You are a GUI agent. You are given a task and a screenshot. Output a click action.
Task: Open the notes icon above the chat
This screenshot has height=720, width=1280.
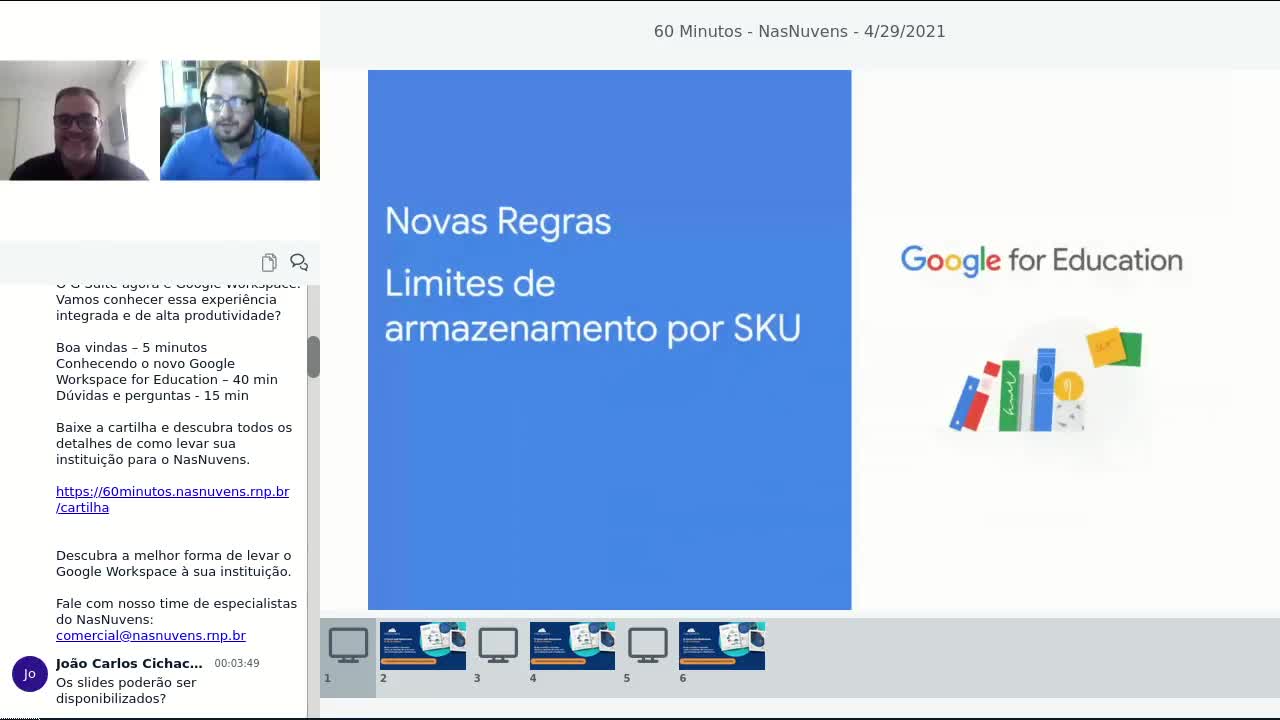(x=269, y=262)
